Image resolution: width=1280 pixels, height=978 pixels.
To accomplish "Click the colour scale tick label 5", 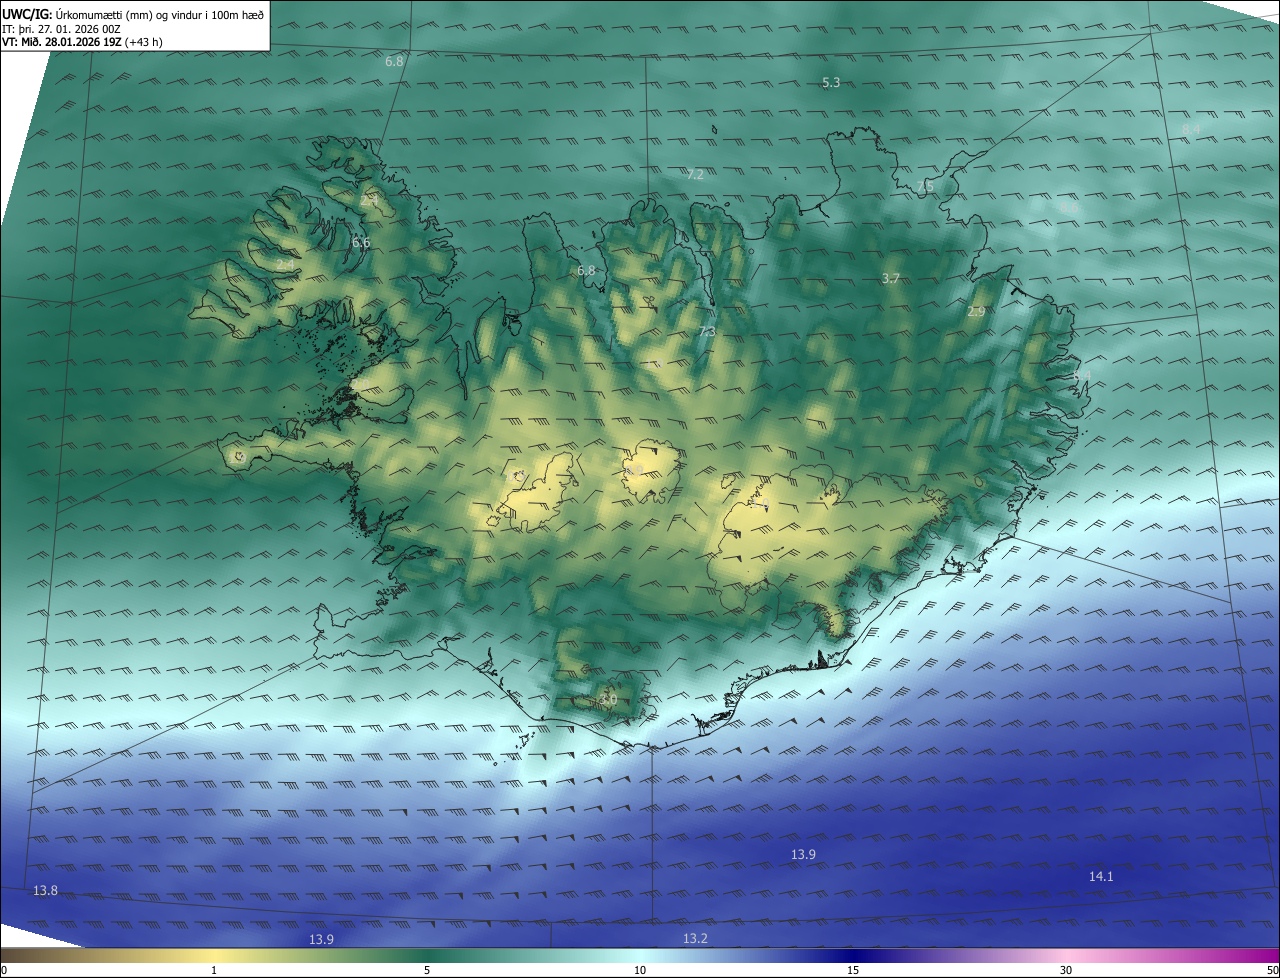I will (x=427, y=971).
